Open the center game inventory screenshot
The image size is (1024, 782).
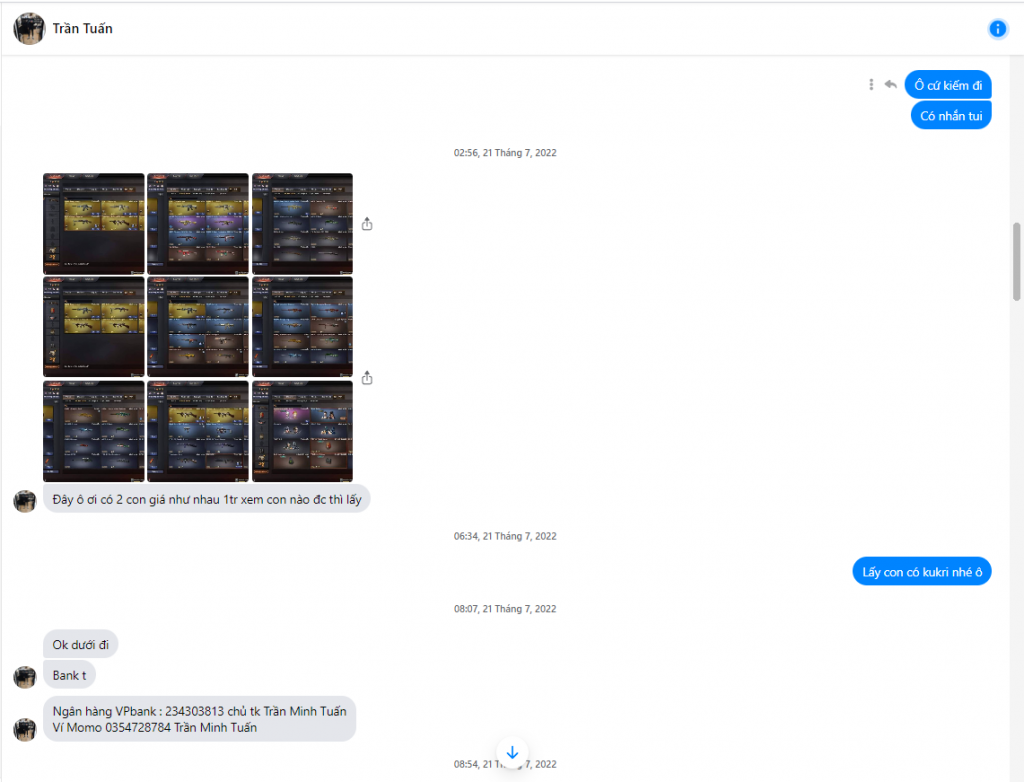[198, 327]
